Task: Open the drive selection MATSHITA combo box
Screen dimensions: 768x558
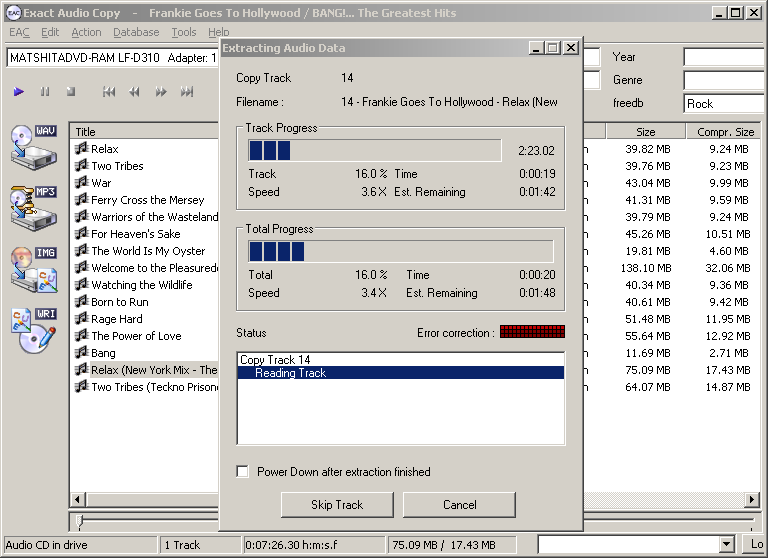Action: tap(113, 58)
